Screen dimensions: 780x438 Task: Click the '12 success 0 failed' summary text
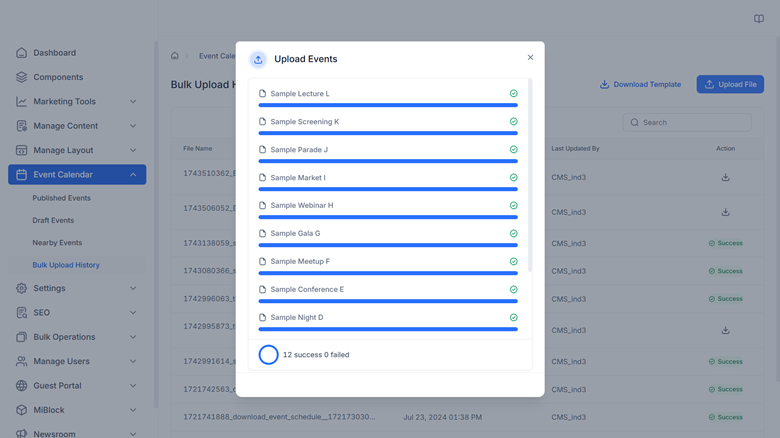(316, 355)
